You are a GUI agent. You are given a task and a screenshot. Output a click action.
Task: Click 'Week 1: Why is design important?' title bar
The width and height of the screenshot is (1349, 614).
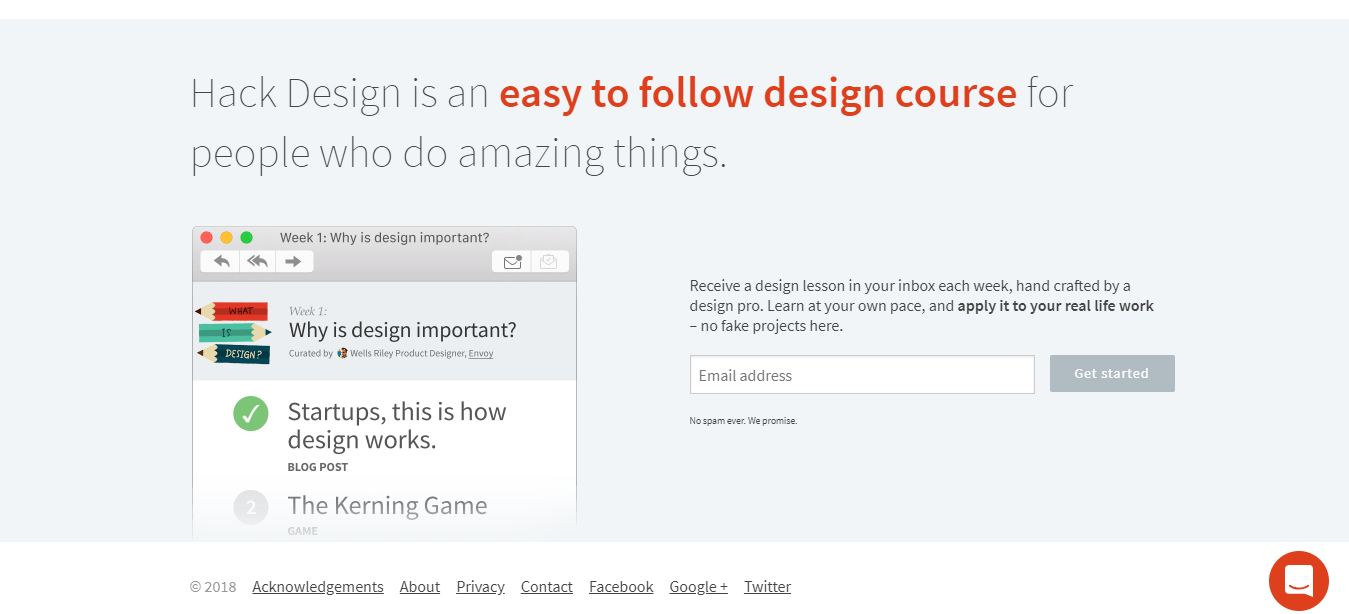(x=385, y=238)
